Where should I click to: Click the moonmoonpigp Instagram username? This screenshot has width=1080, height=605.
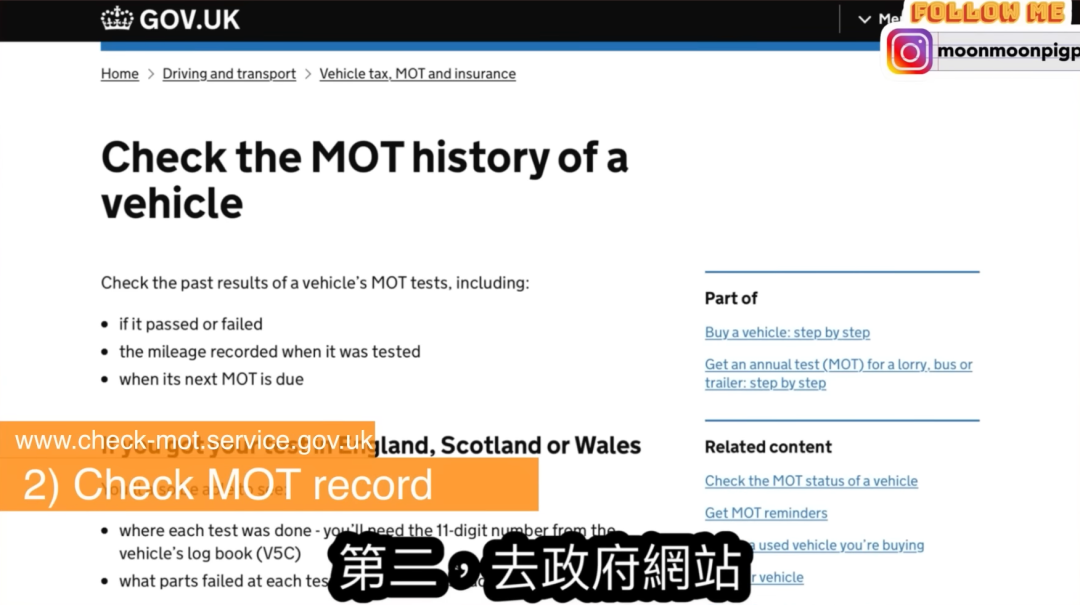(x=1007, y=52)
